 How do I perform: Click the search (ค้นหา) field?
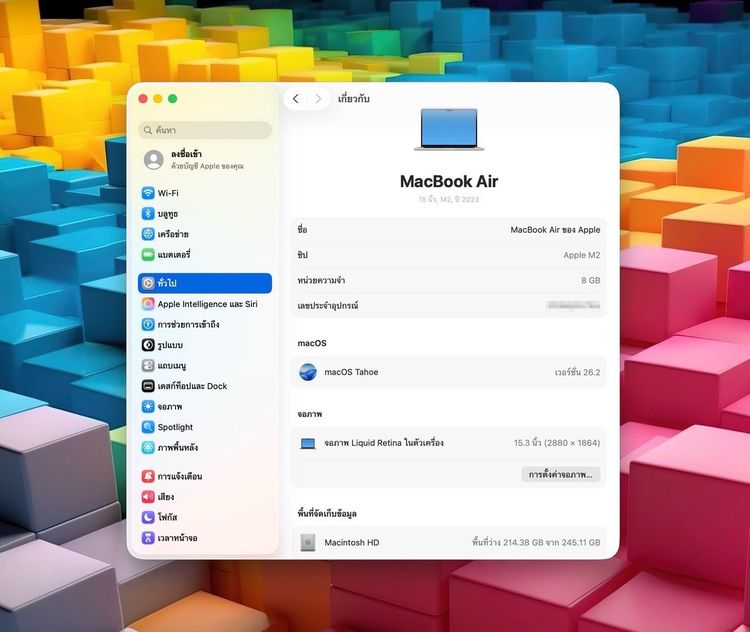[205, 130]
